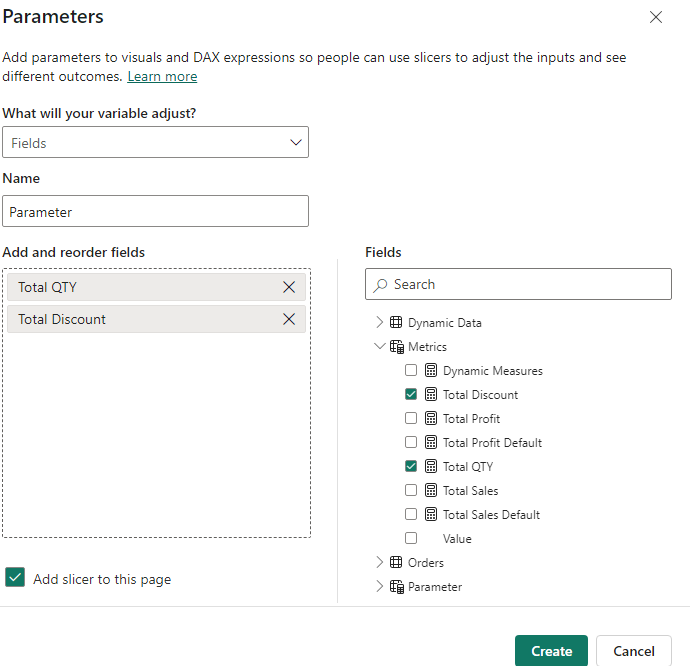This screenshot has width=690, height=666.
Task: Expand the Dynamic Data table
Action: tap(379, 323)
